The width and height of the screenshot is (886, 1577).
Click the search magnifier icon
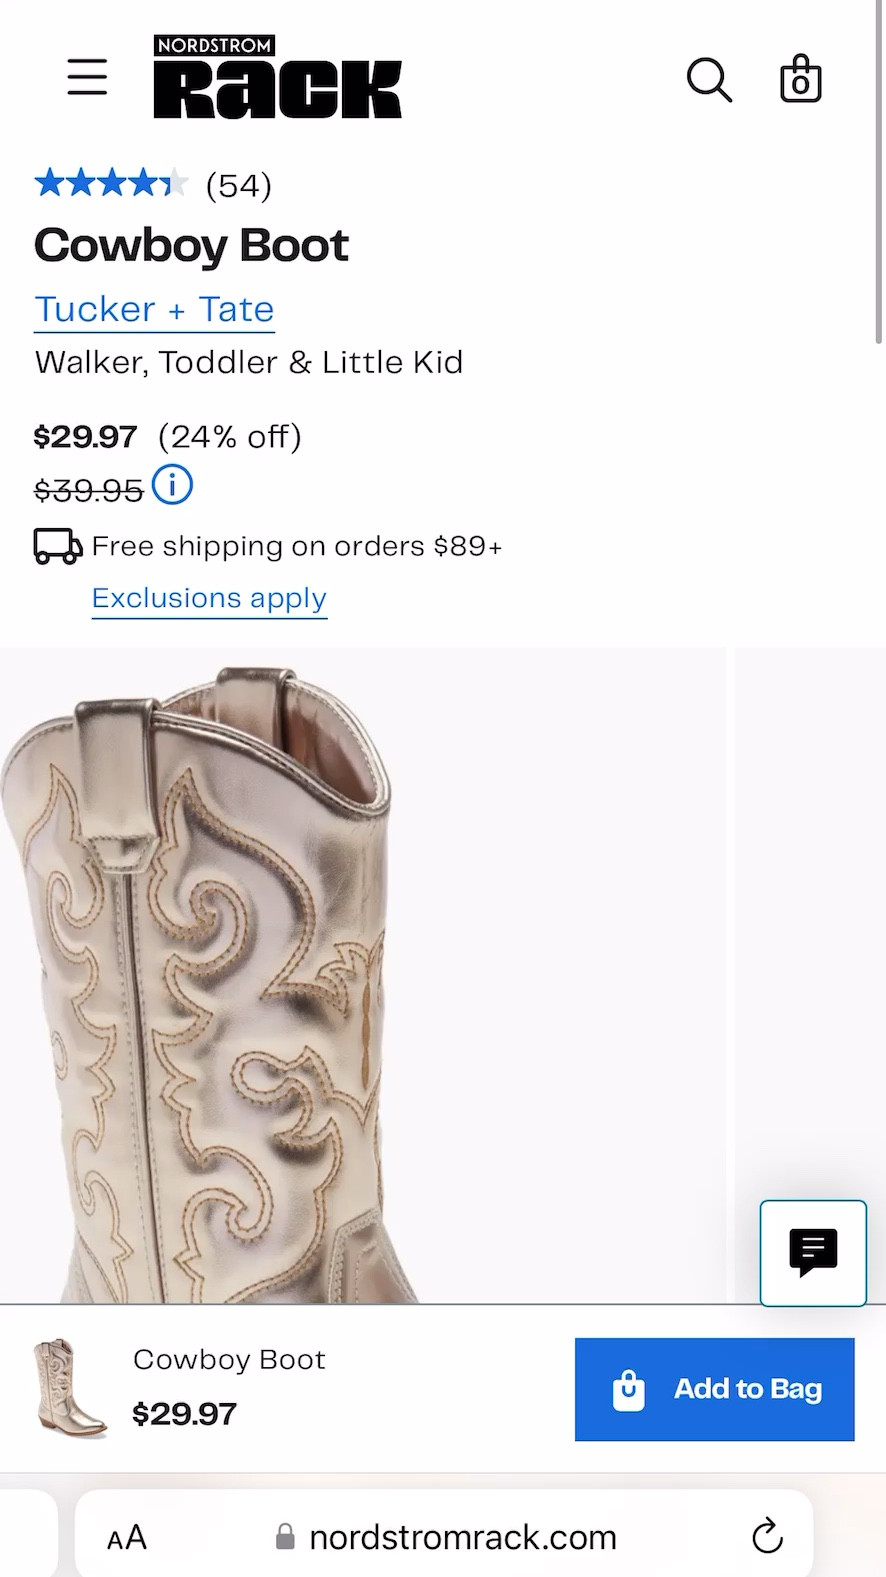pyautogui.click(x=709, y=80)
